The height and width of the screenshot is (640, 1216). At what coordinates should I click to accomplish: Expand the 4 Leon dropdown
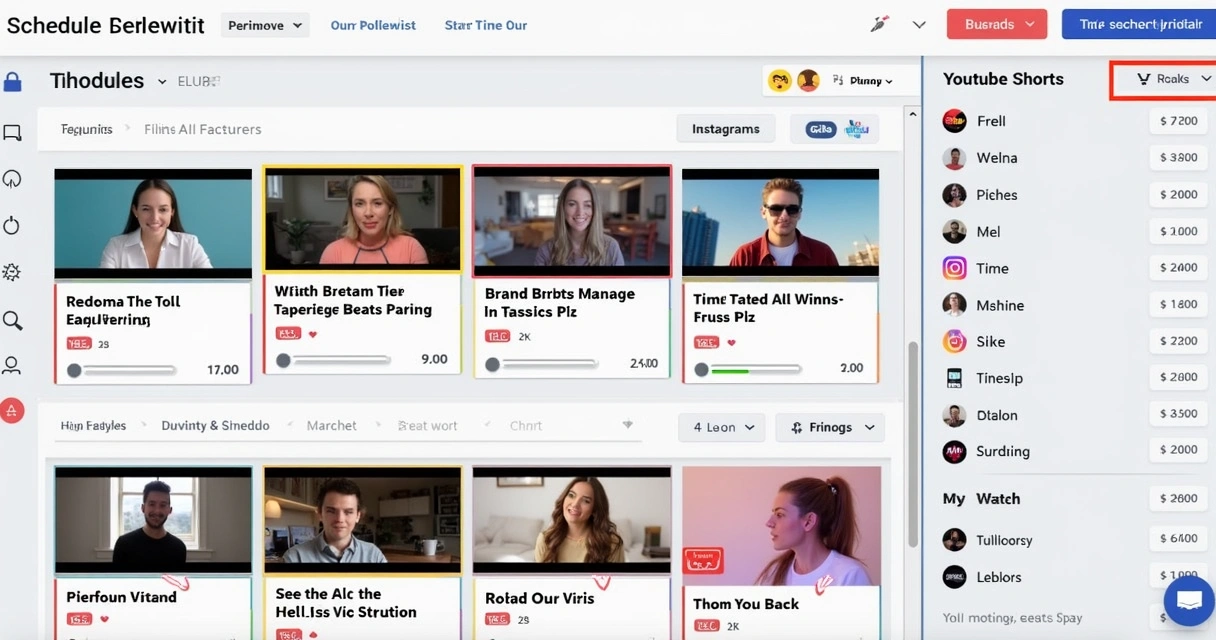[722, 427]
